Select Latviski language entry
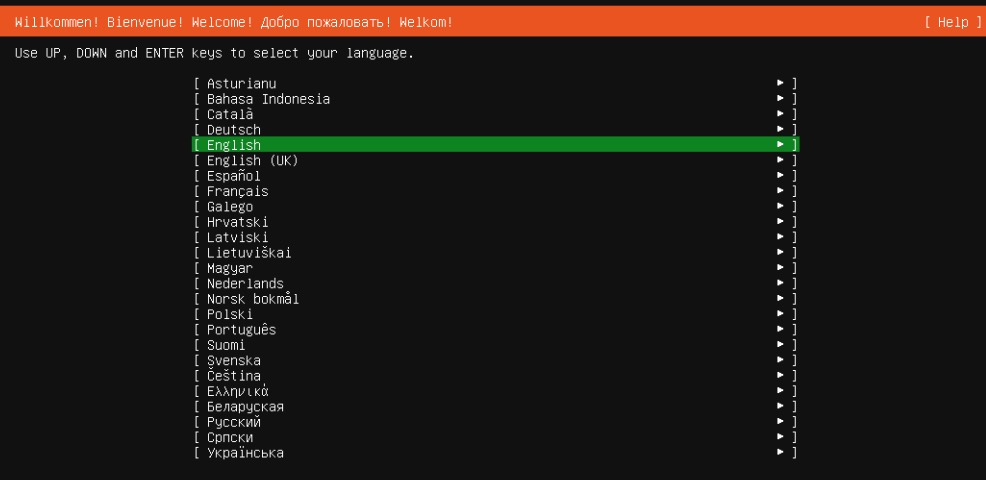986x480 pixels. pyautogui.click(x=496, y=237)
